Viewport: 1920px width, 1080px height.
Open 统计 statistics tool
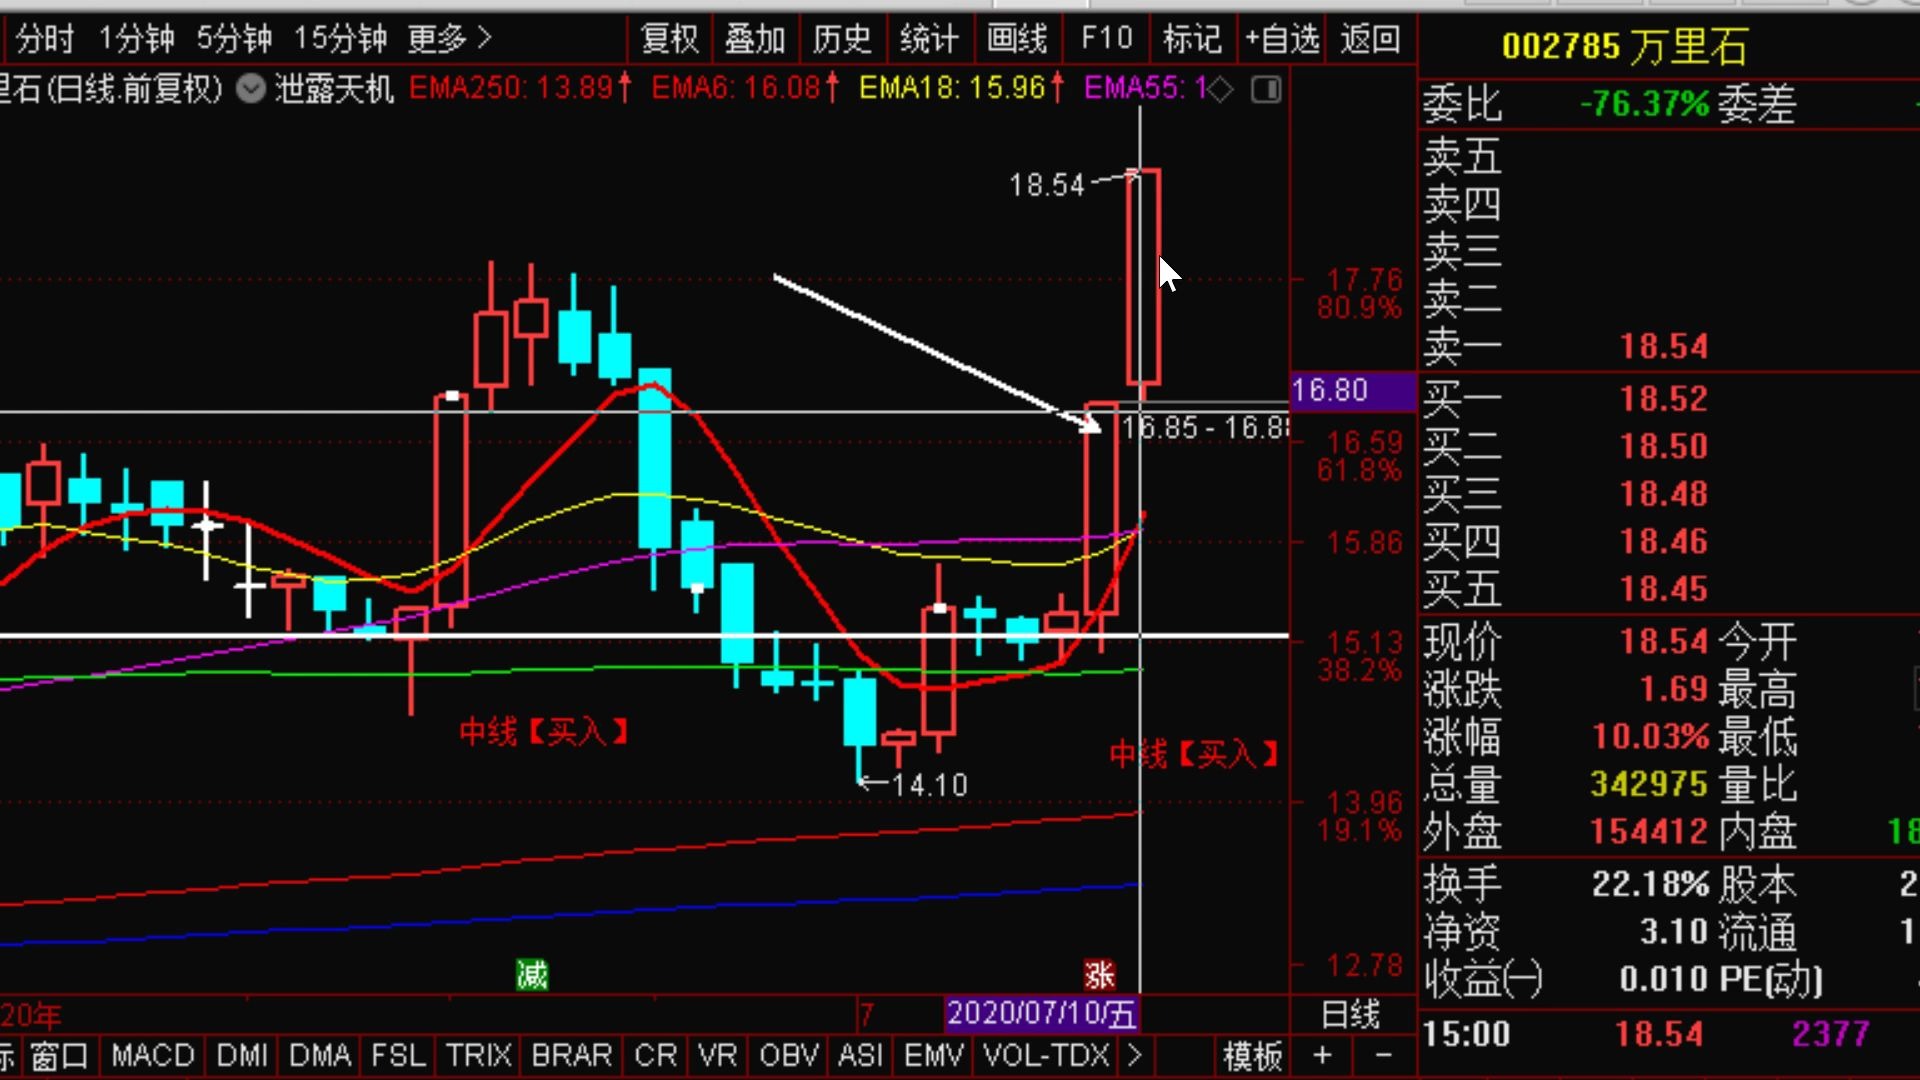click(x=929, y=39)
